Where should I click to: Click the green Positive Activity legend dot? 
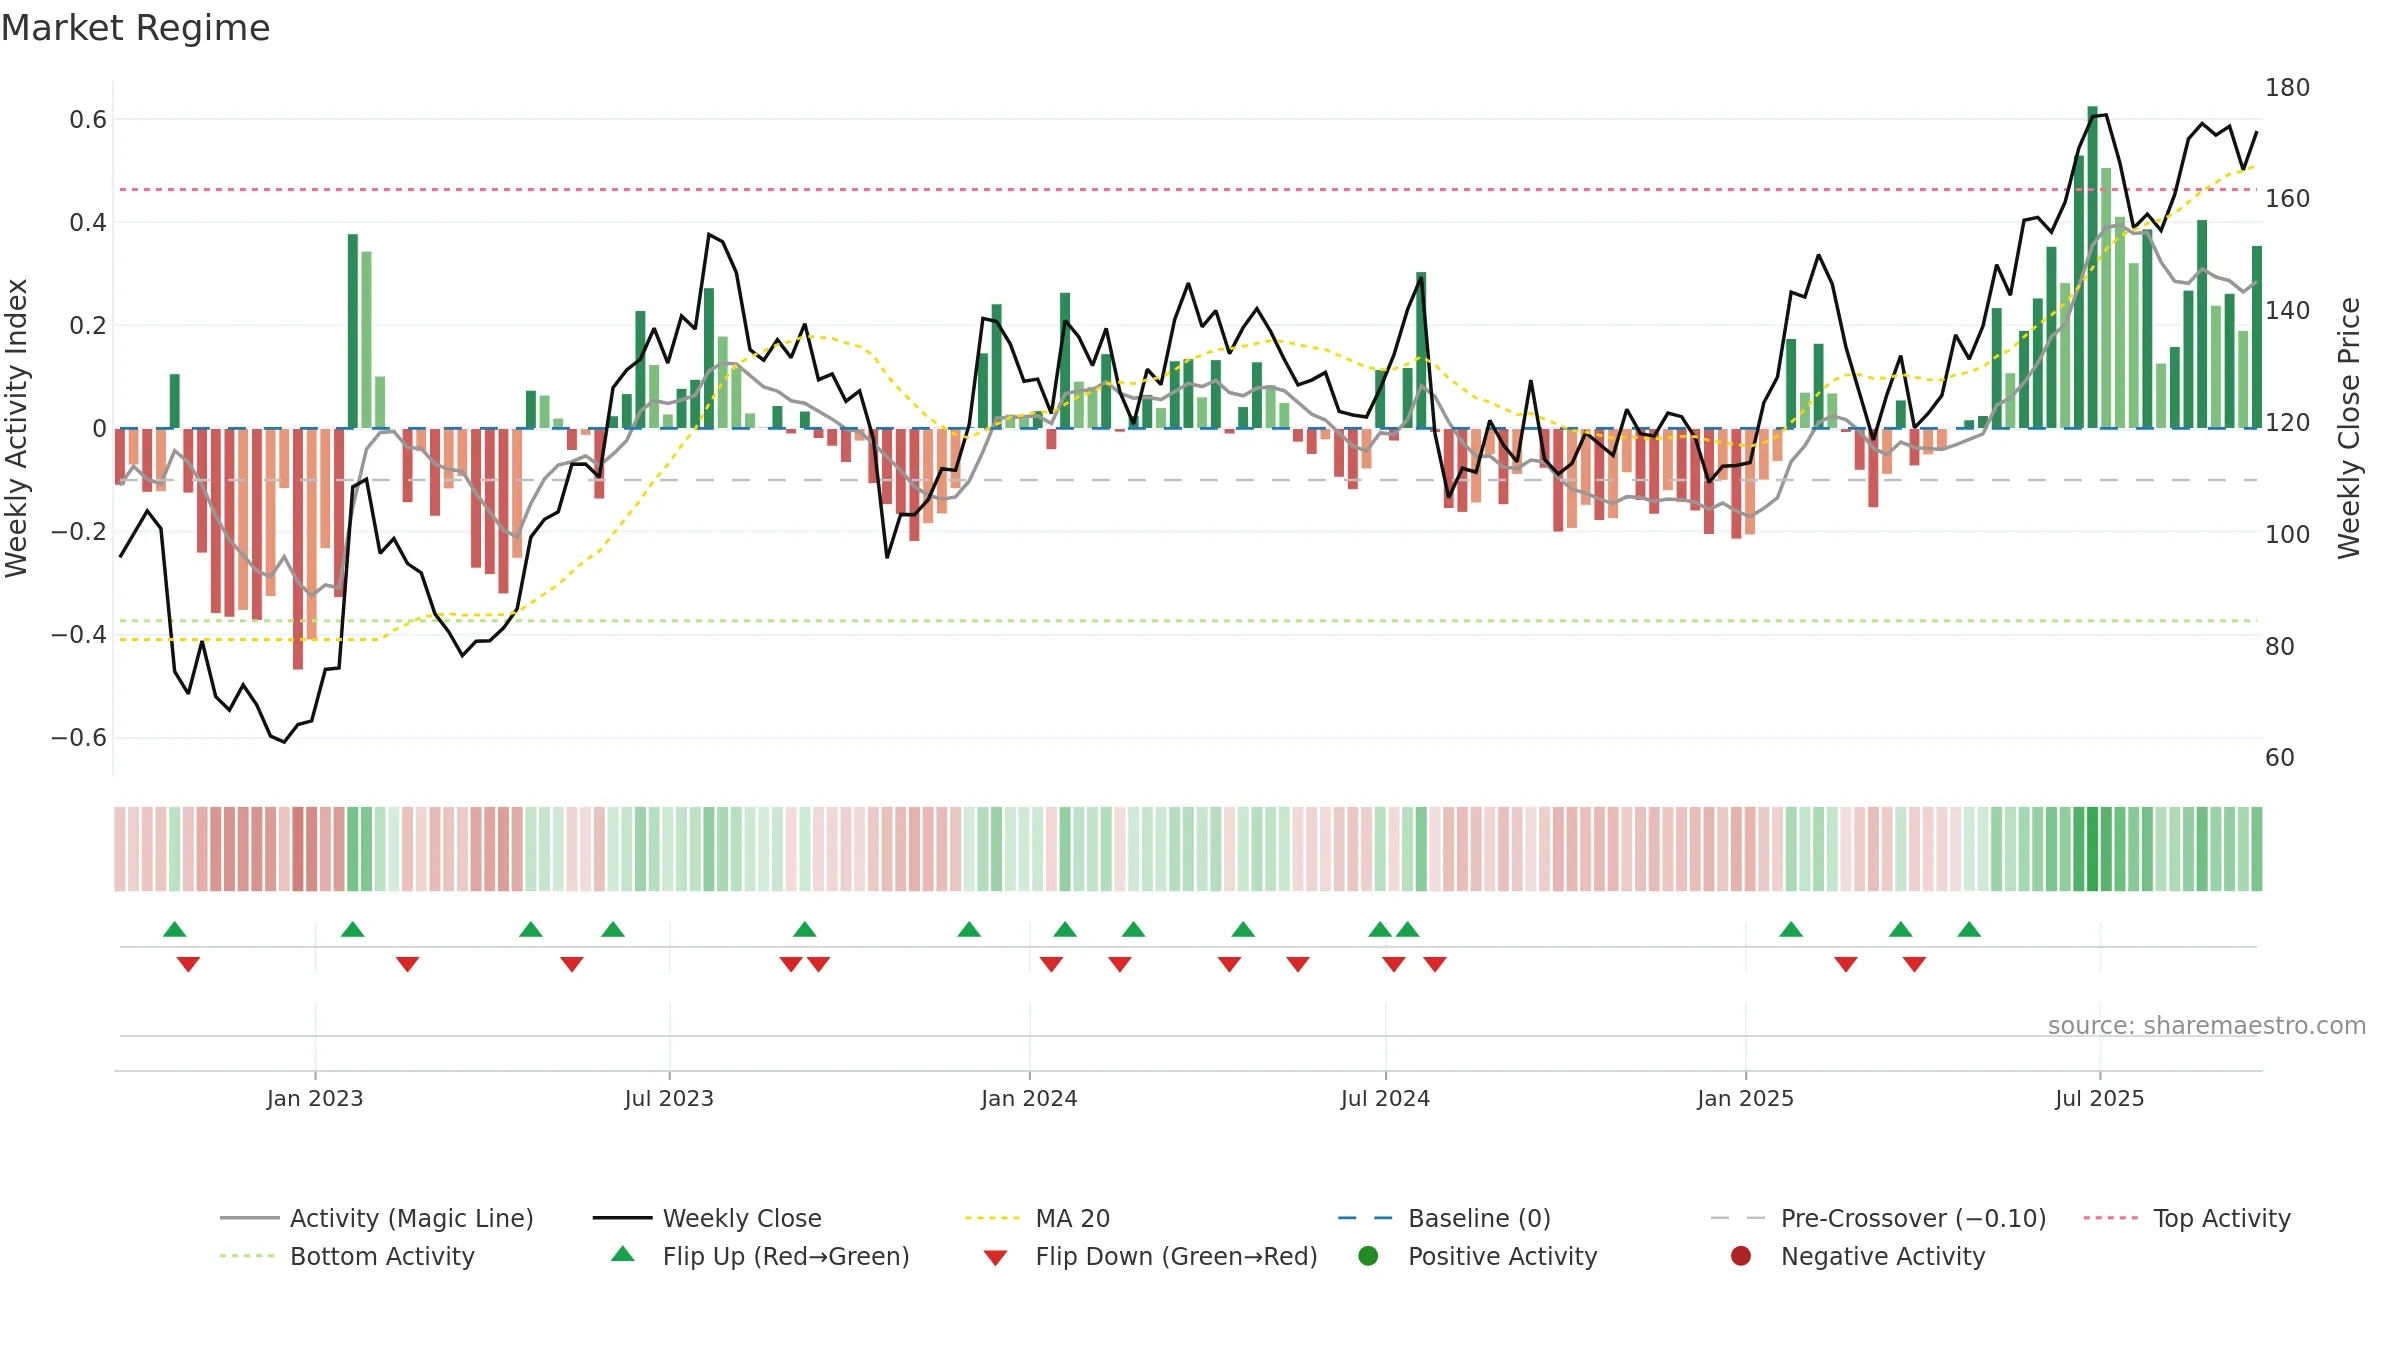(1369, 1255)
